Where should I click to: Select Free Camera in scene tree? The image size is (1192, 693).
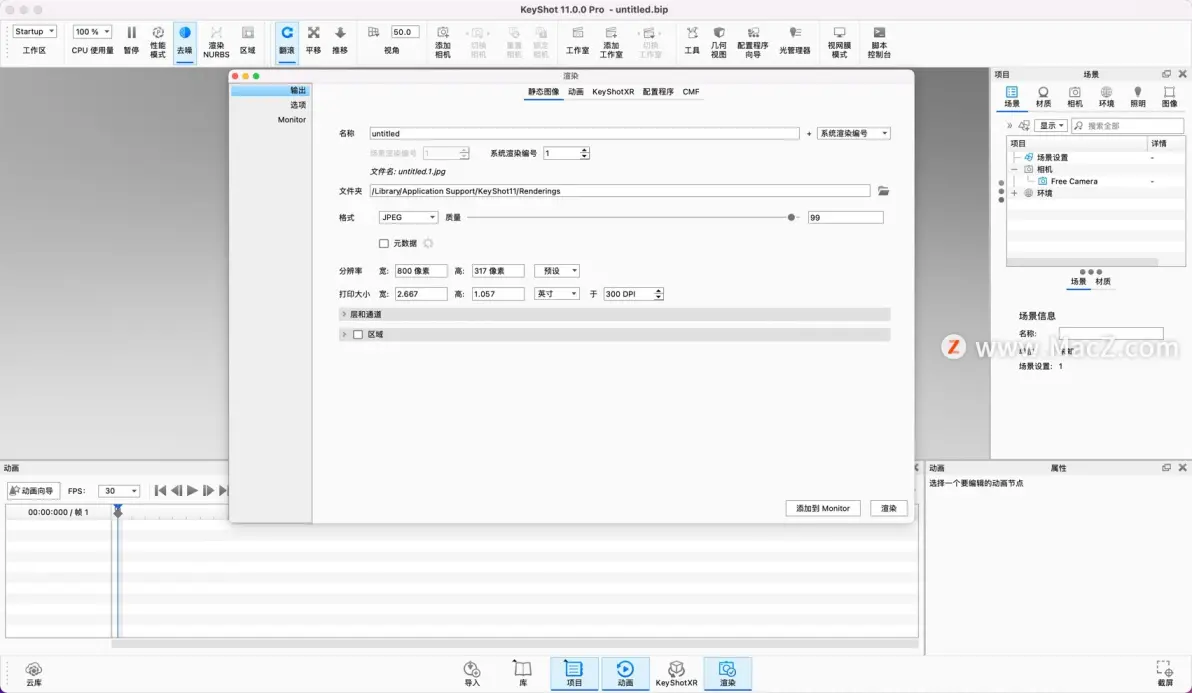pyautogui.click(x=1073, y=182)
